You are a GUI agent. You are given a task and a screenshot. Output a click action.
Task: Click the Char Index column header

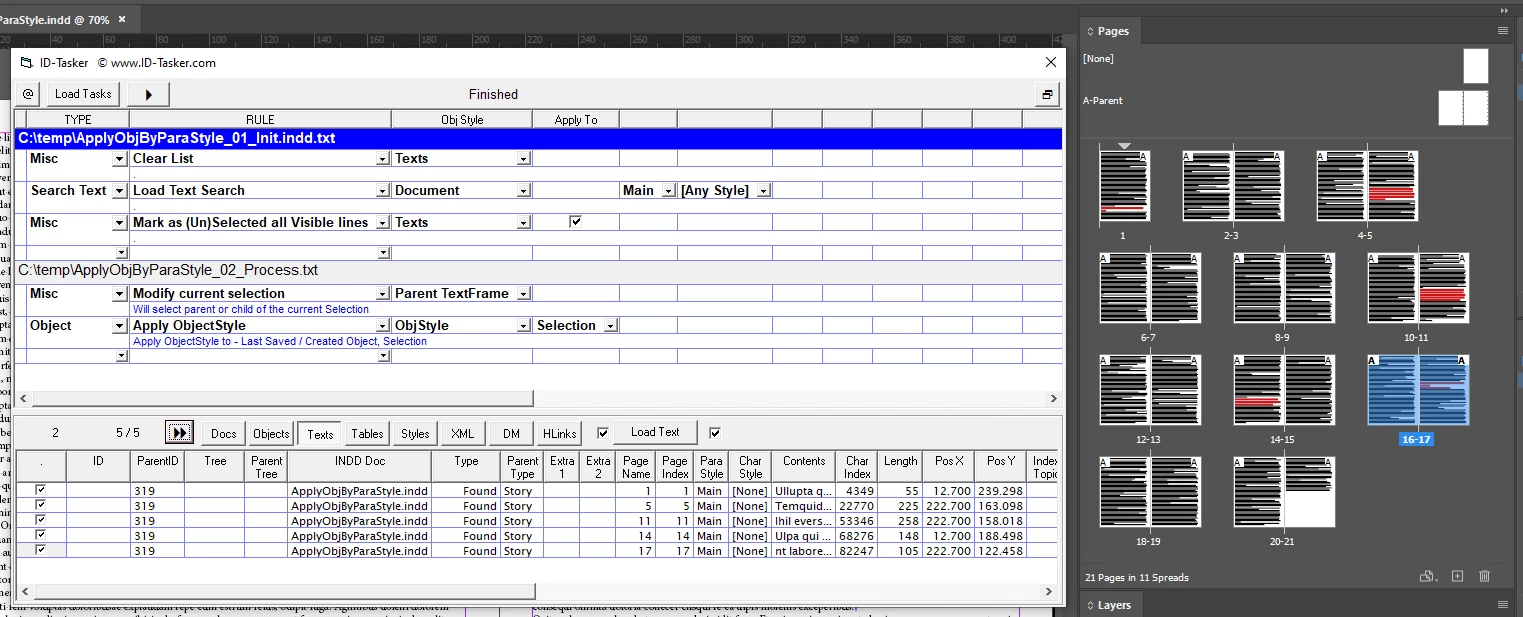pyautogui.click(x=857, y=467)
